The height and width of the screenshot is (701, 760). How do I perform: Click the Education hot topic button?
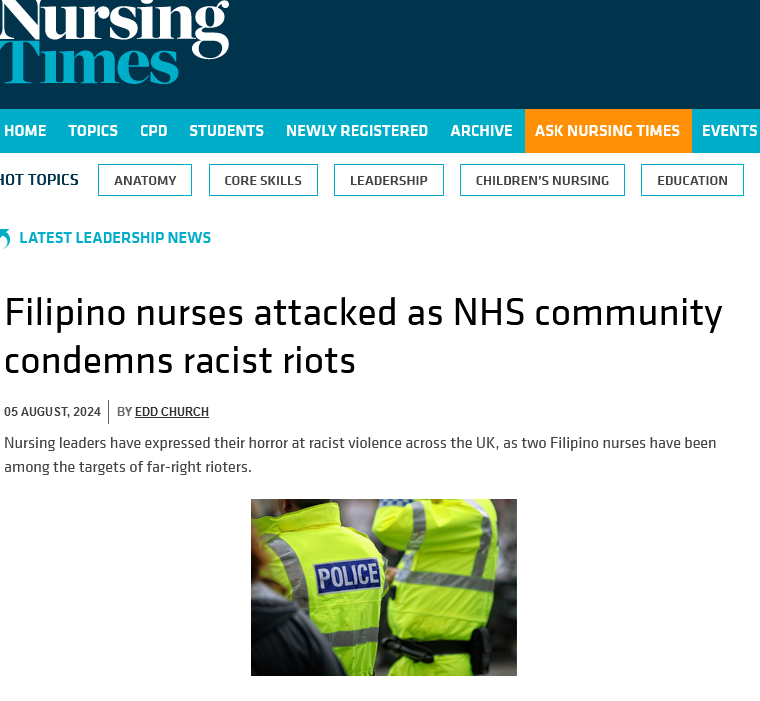(x=692, y=180)
